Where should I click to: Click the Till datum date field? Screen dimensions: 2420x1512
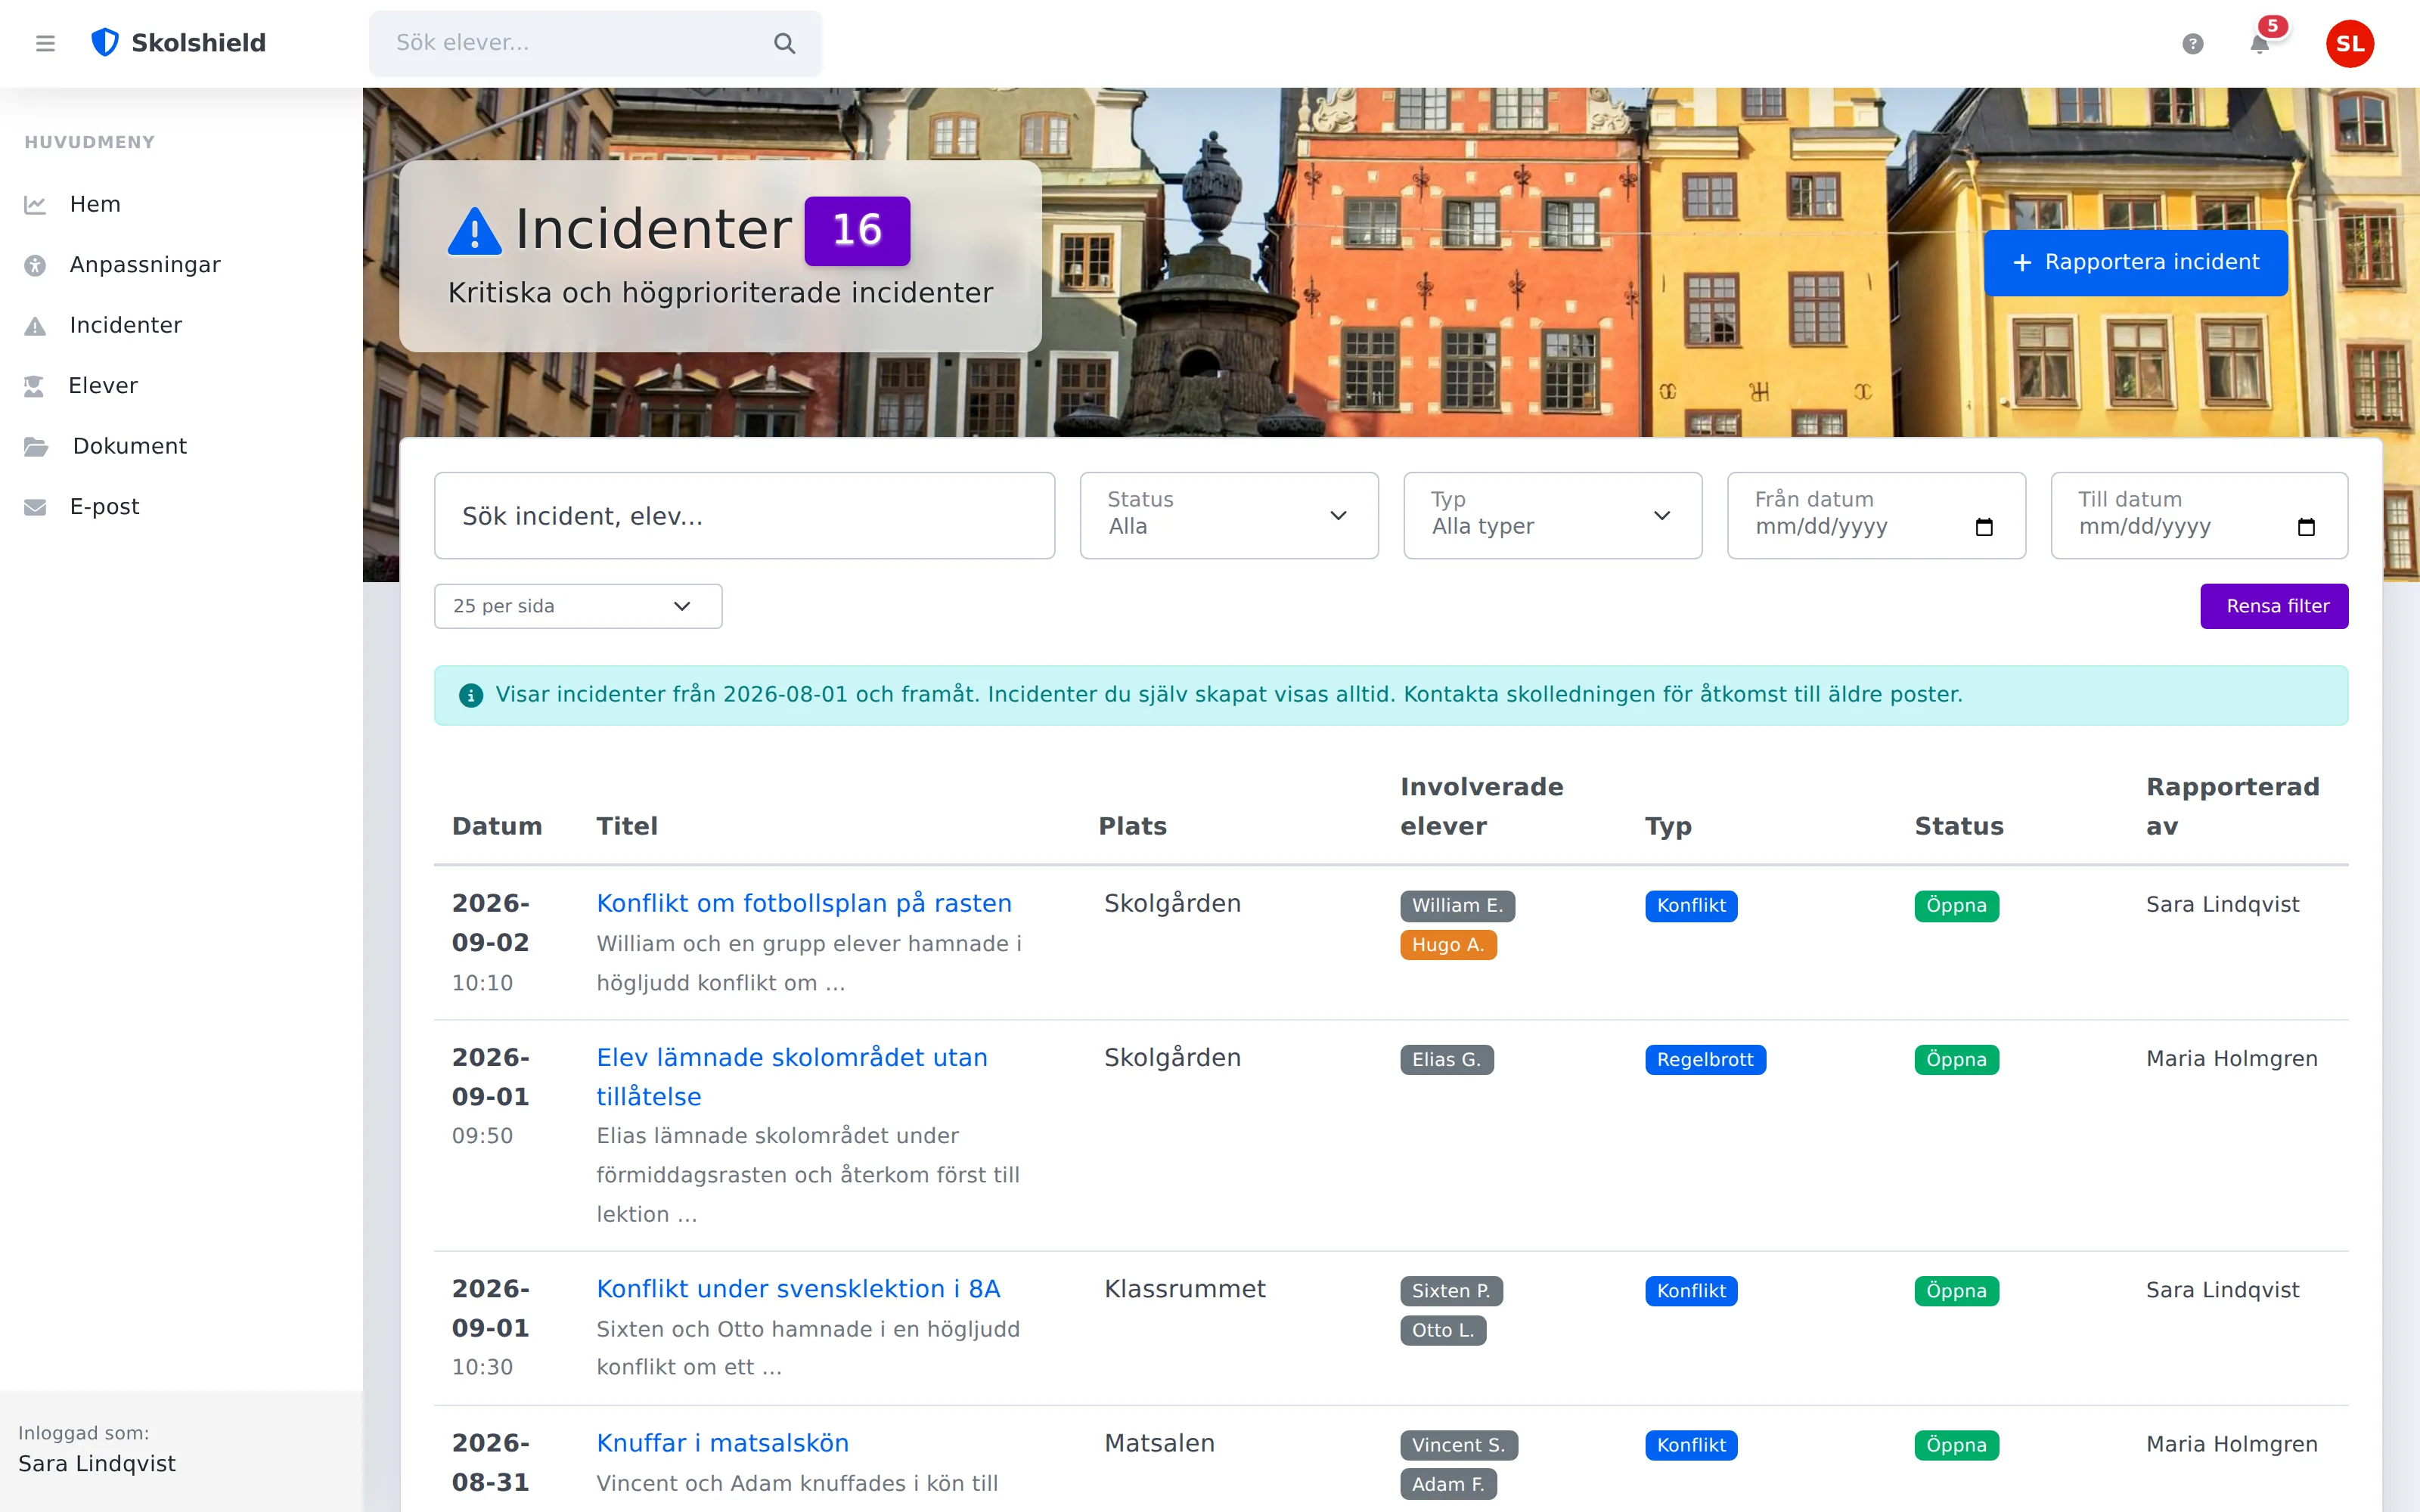click(x=2200, y=515)
